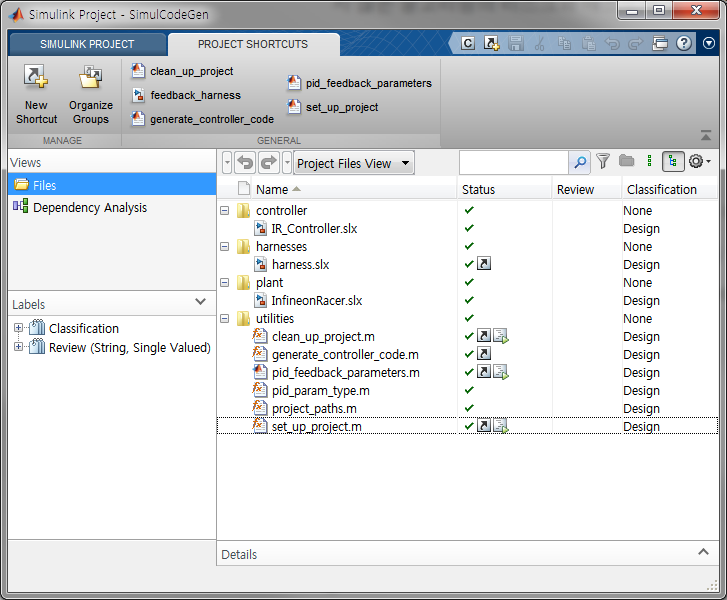This screenshot has height=600, width=727.
Task: Click the Status column header
Action: pos(505,189)
